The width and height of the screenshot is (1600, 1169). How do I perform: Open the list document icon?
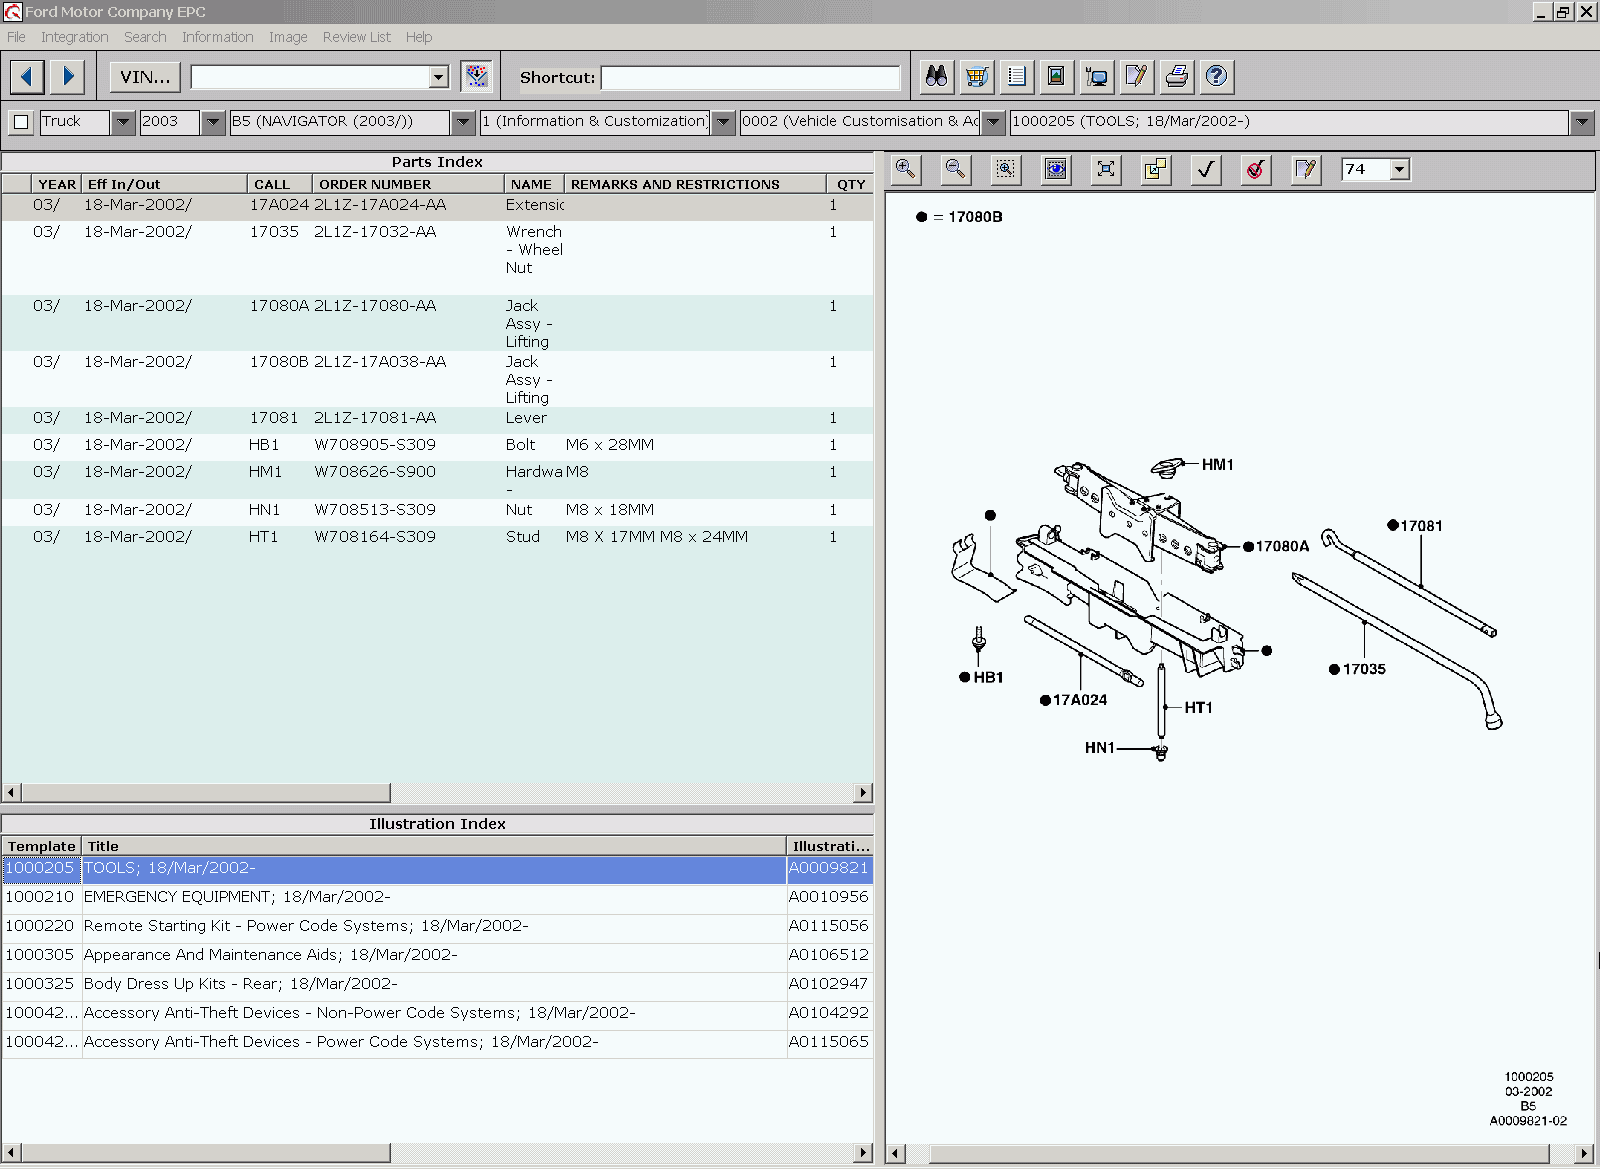pos(1017,76)
